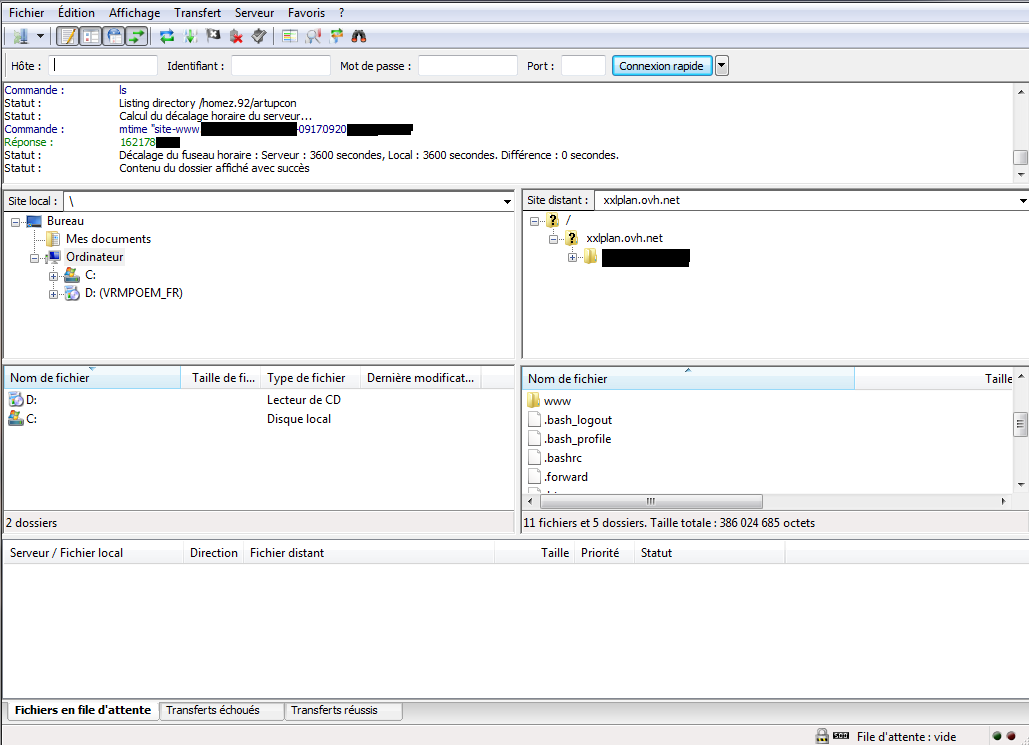The width and height of the screenshot is (1029, 745).
Task: Cancel the current operation
Action: 213,36
